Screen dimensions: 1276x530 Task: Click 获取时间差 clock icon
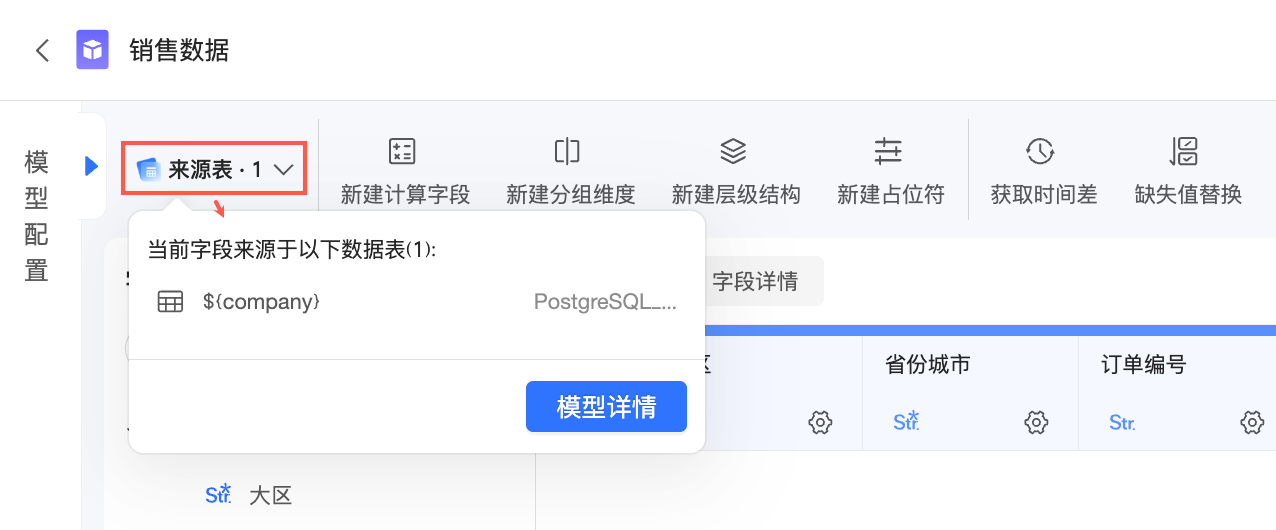click(1040, 151)
